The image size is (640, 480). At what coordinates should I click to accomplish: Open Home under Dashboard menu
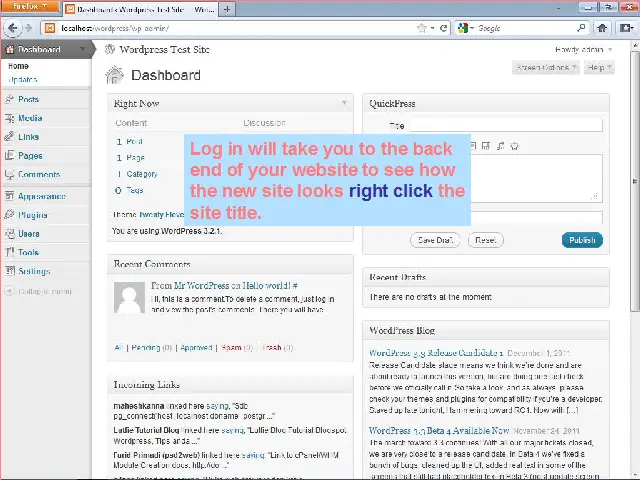click(18, 66)
